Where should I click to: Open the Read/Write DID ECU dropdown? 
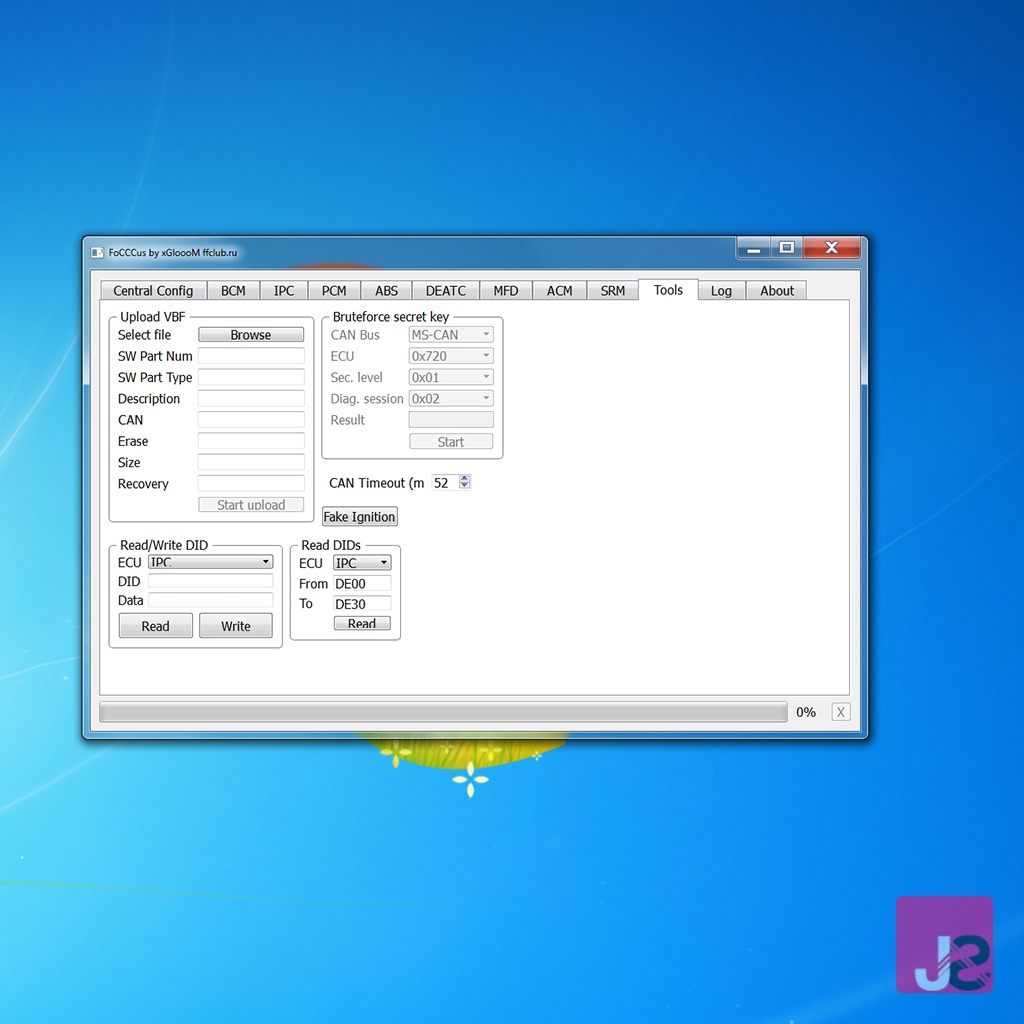[x=210, y=562]
